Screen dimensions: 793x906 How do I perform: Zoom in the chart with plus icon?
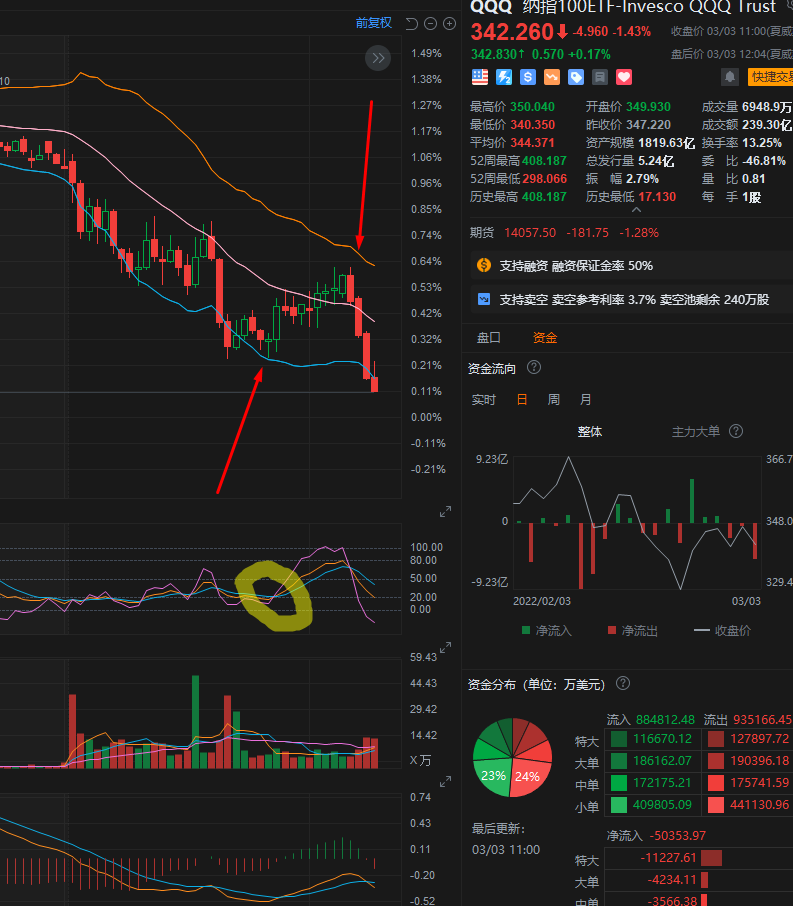click(449, 24)
